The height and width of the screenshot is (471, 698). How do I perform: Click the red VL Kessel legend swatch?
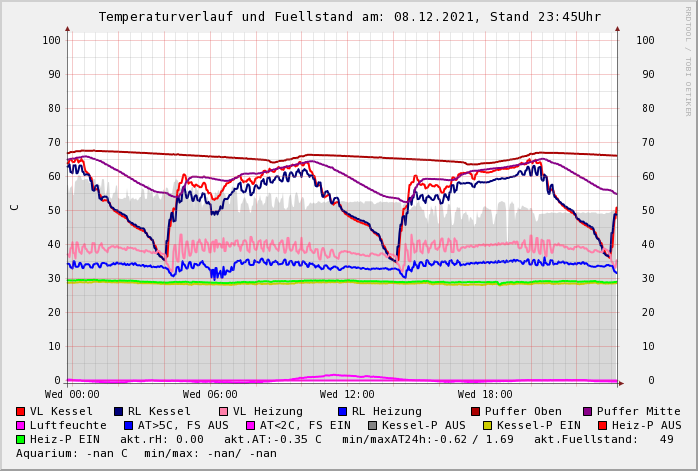coord(21,411)
